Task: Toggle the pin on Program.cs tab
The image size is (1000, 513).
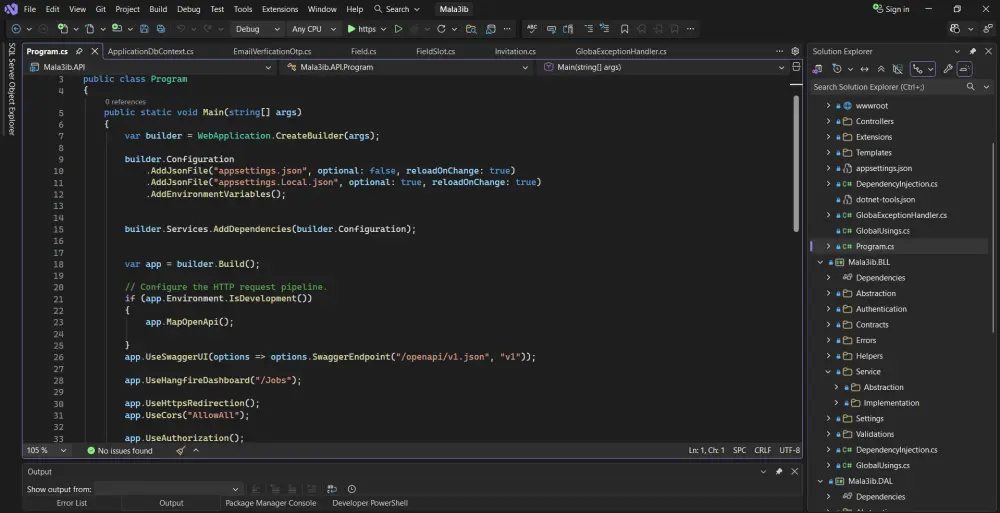Action: (x=79, y=51)
